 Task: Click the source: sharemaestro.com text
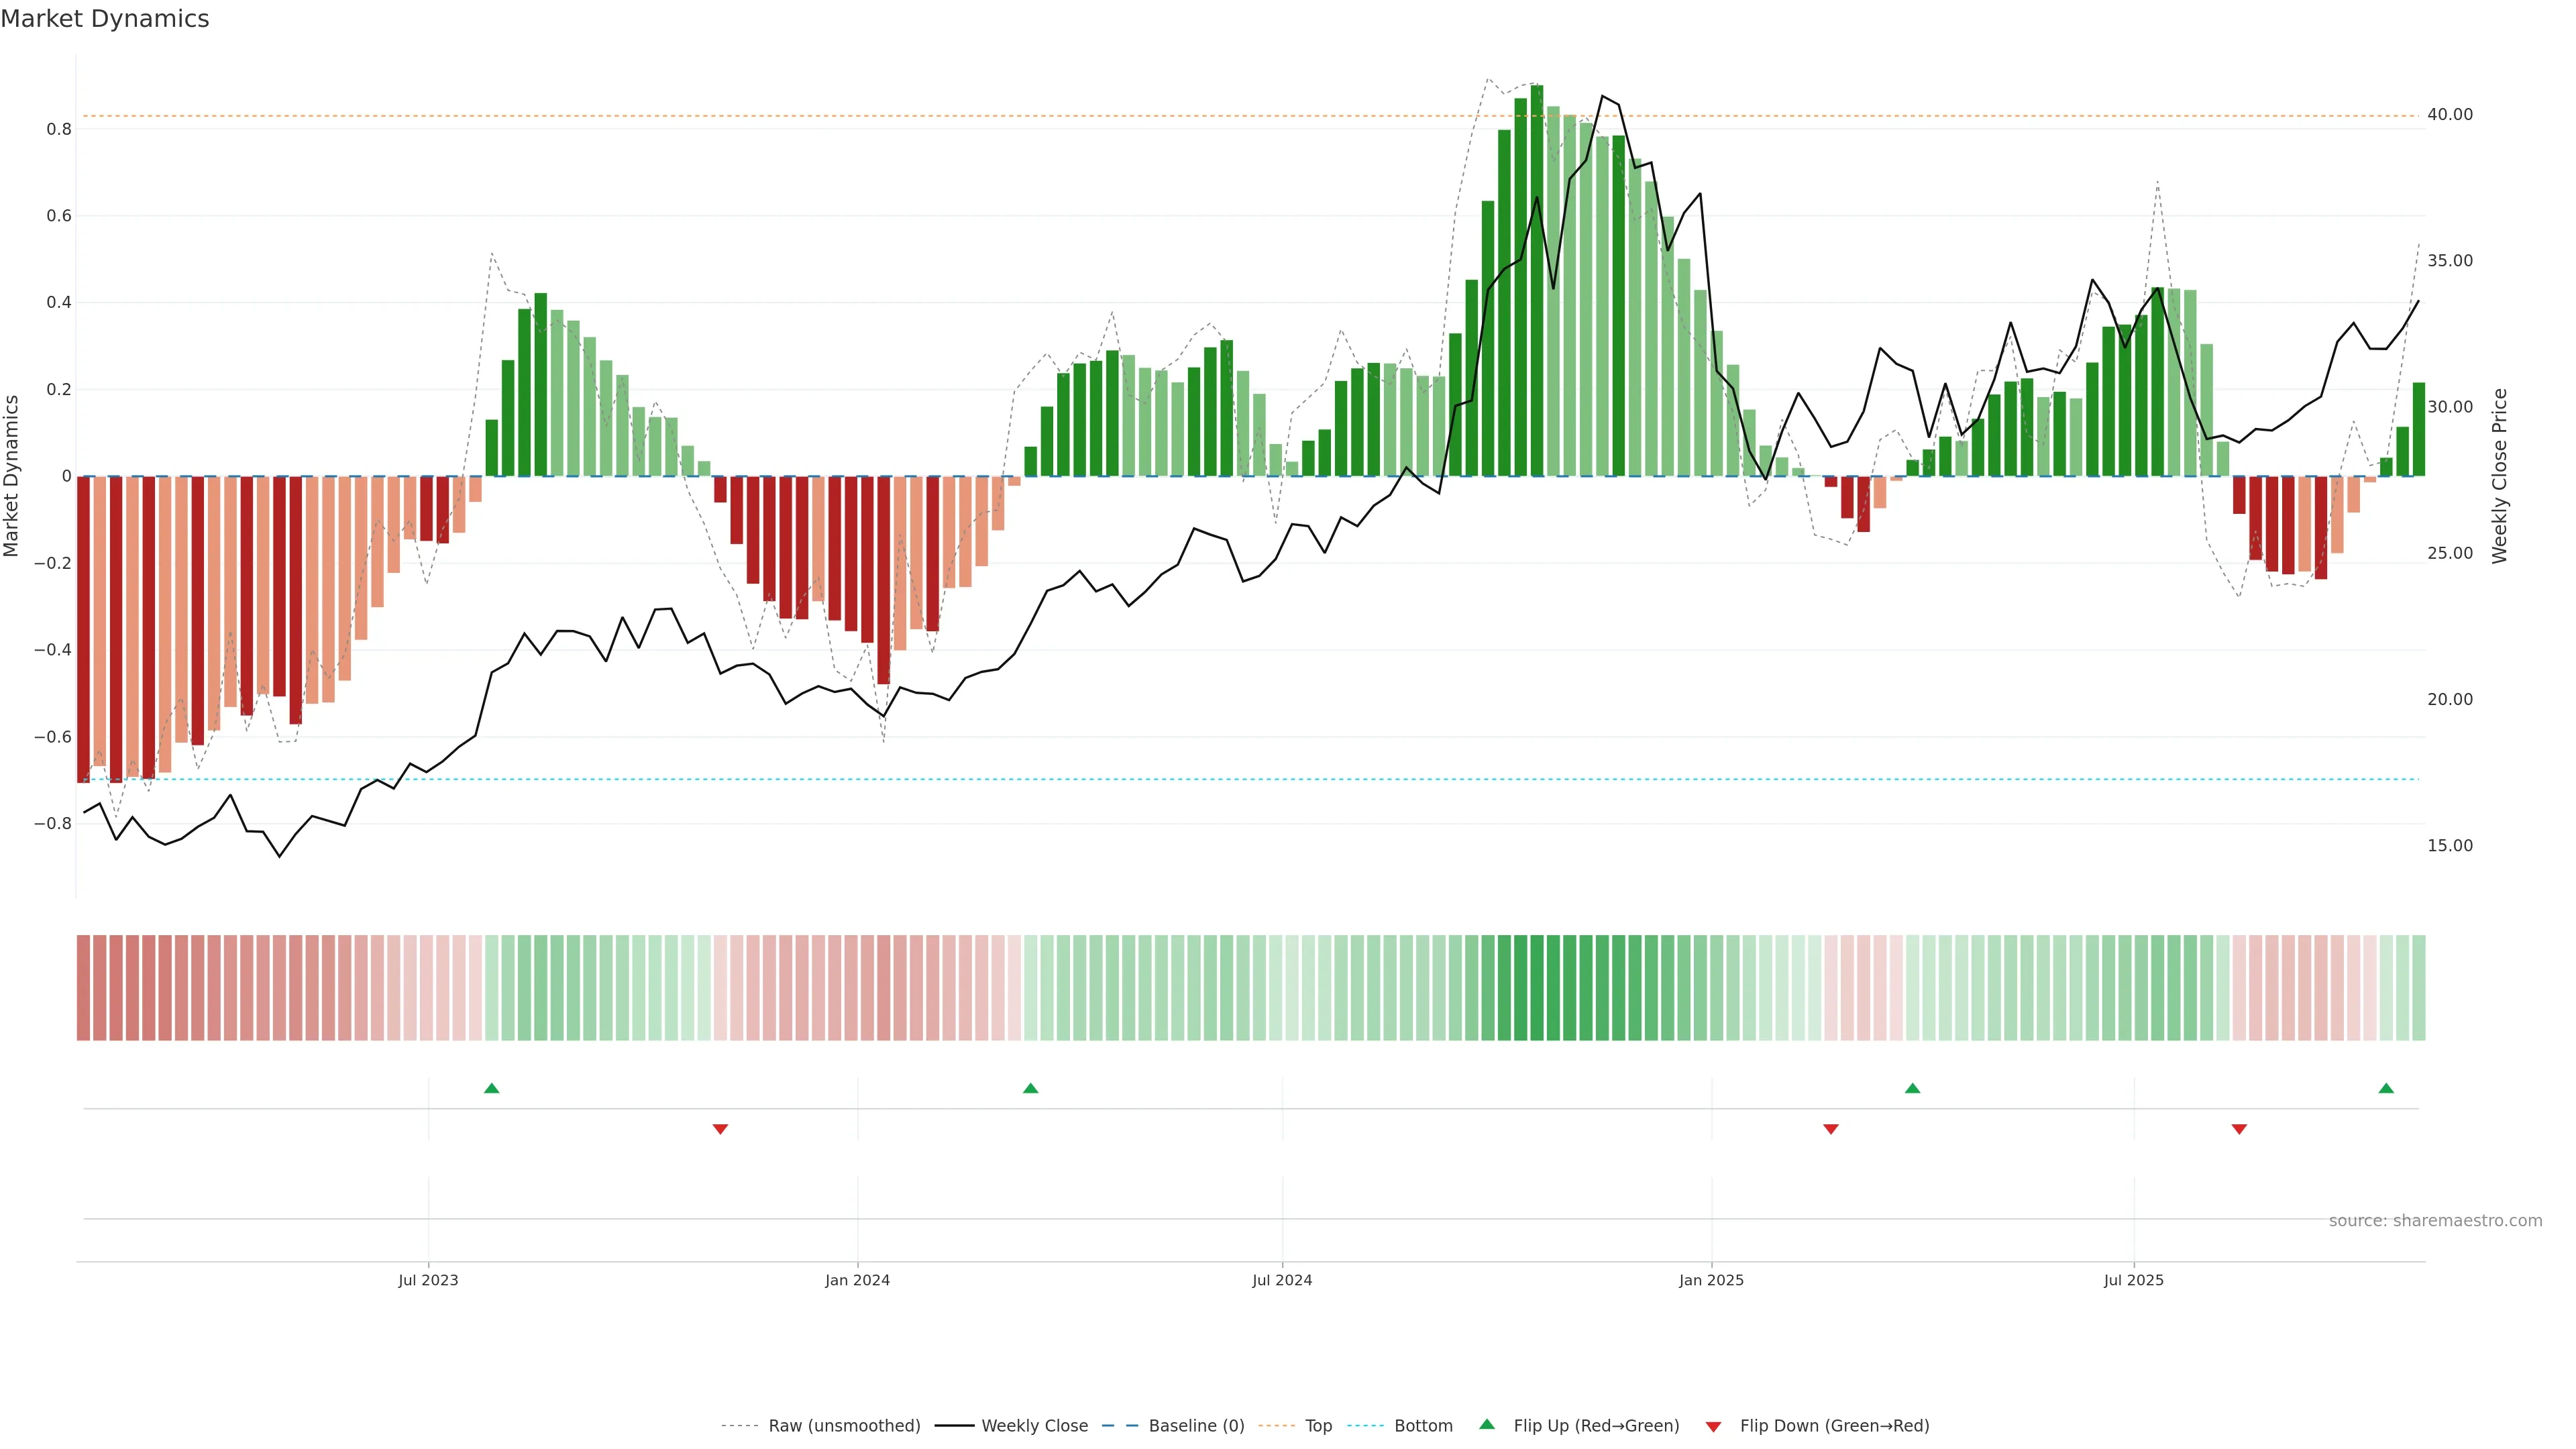(x=2435, y=1220)
